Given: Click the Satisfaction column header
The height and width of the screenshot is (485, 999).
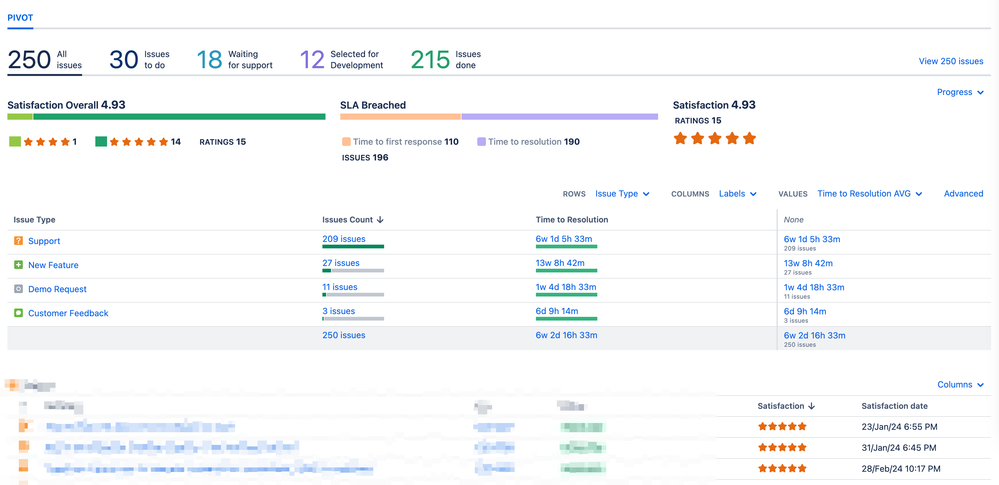Looking at the screenshot, I should [x=780, y=406].
